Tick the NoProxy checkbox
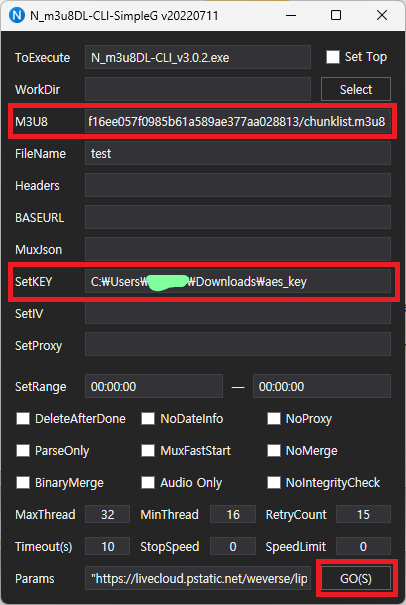Image resolution: width=406 pixels, height=605 pixels. coord(274,418)
